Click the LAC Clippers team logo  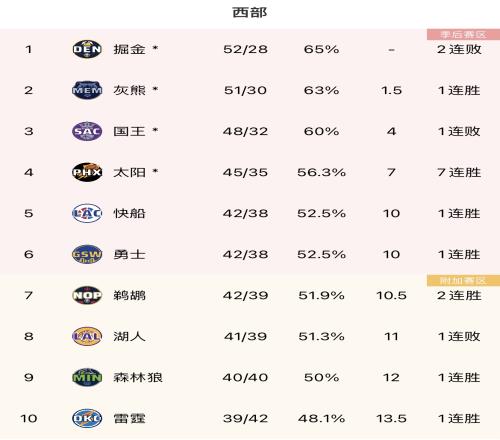click(87, 213)
